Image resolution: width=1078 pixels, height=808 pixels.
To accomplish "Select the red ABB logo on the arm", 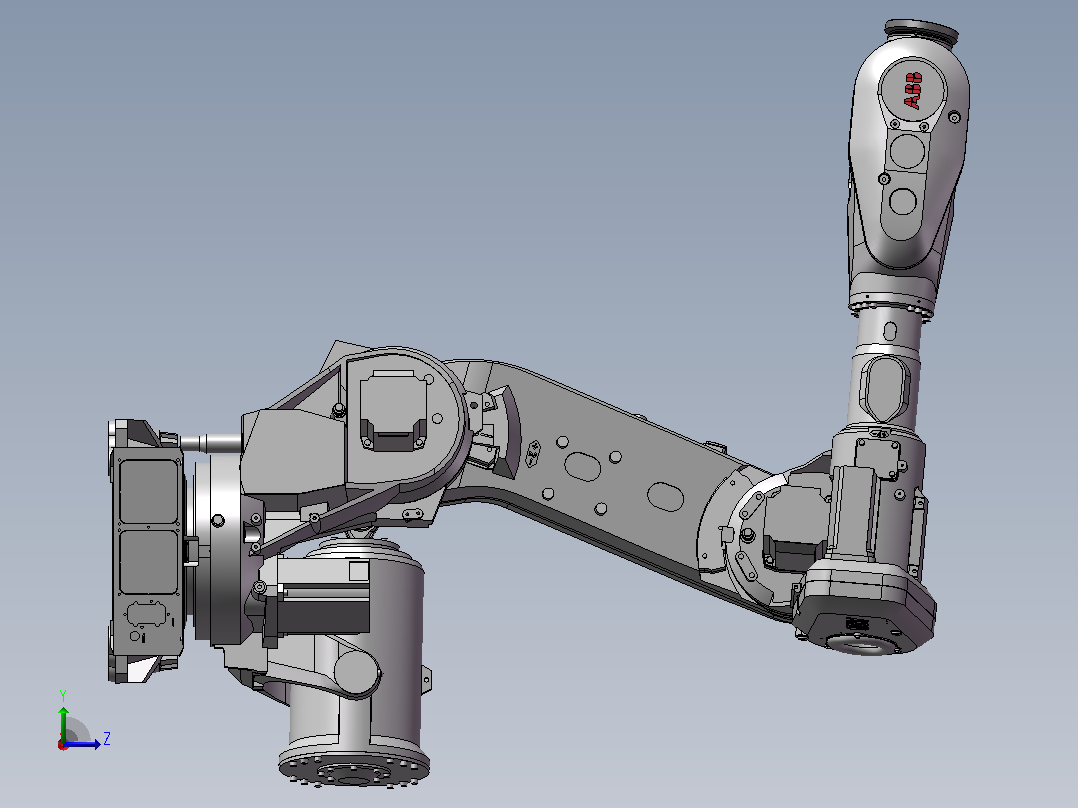I will tap(913, 91).
